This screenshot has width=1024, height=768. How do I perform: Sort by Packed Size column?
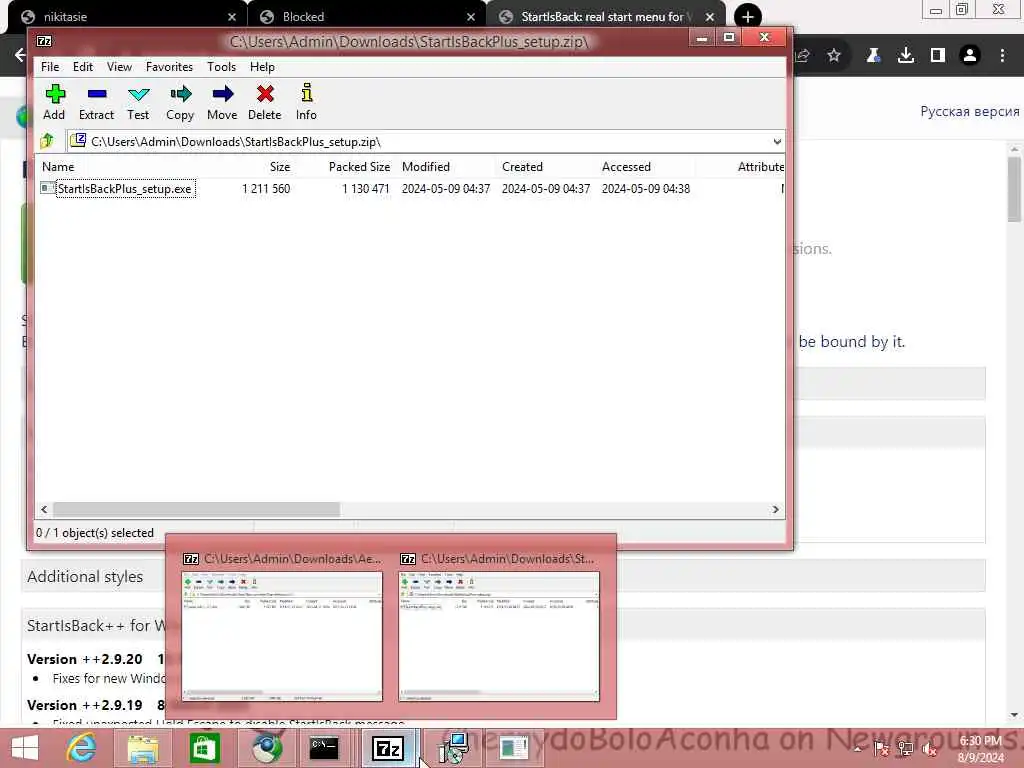(x=359, y=167)
